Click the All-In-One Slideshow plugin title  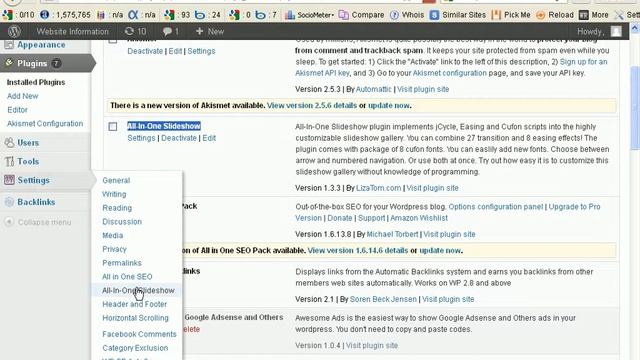(164, 126)
